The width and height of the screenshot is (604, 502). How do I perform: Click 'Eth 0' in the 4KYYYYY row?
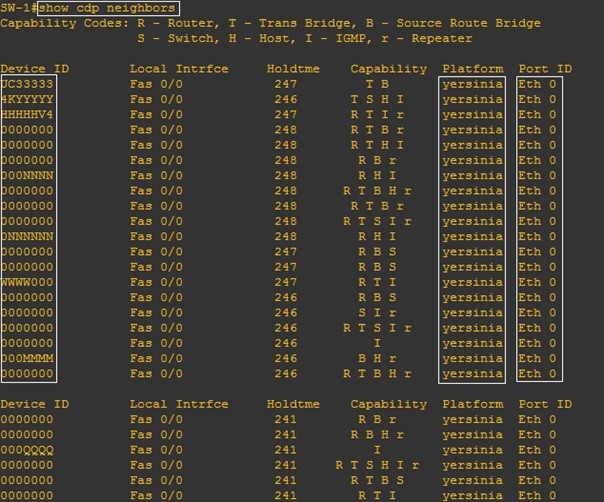pyautogui.click(x=537, y=99)
